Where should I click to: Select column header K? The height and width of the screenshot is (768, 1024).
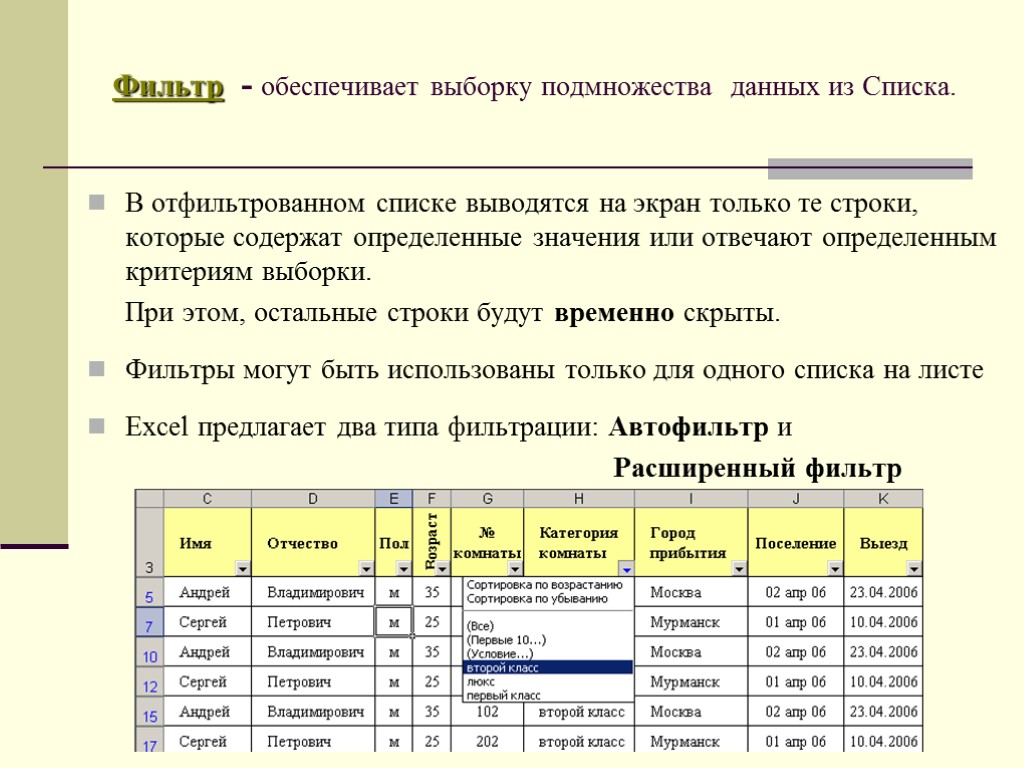coord(883,499)
